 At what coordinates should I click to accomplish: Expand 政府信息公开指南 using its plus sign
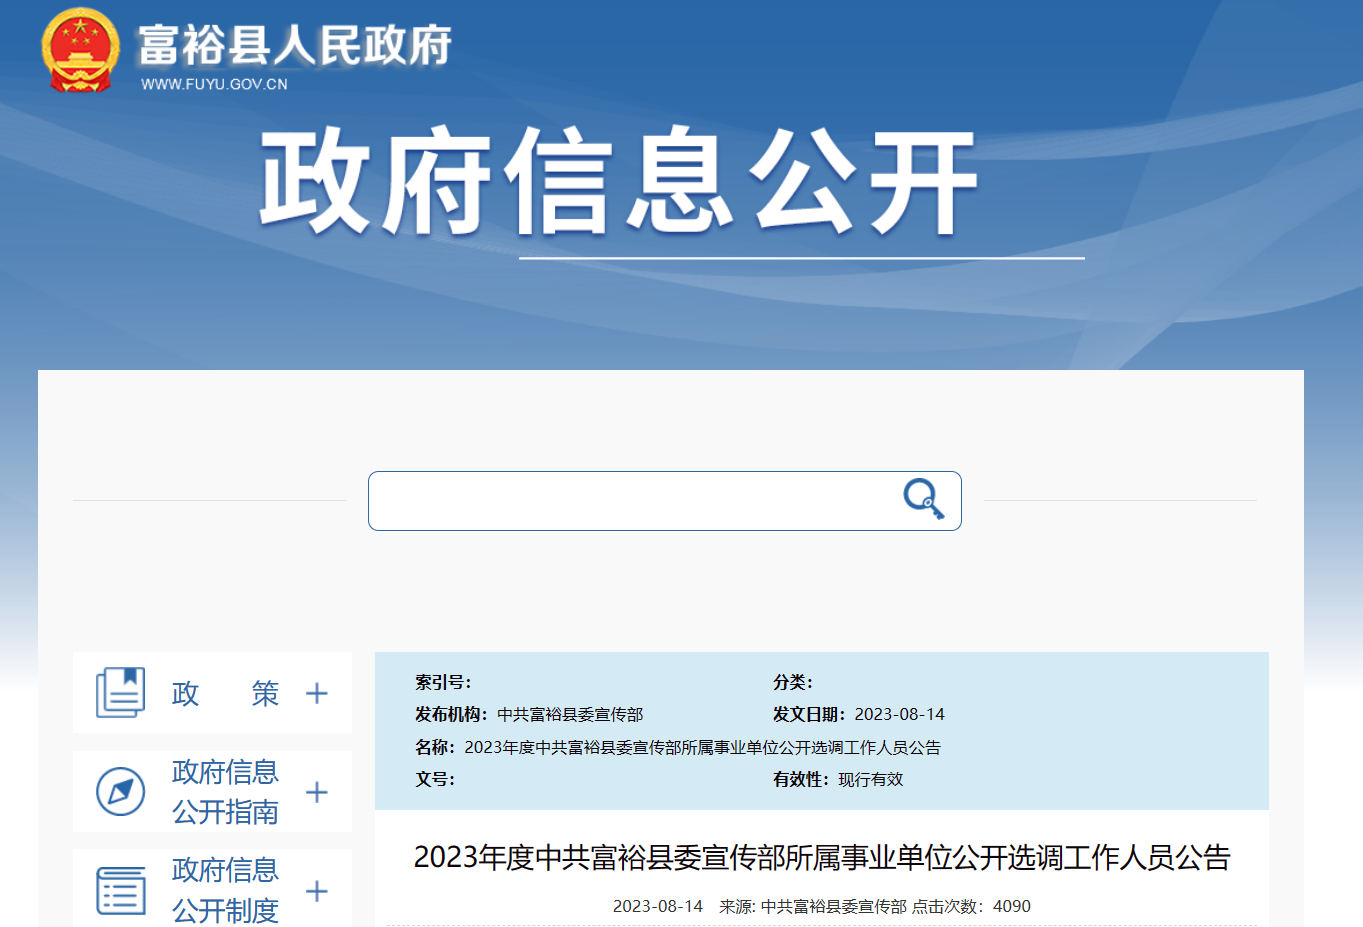tap(317, 792)
